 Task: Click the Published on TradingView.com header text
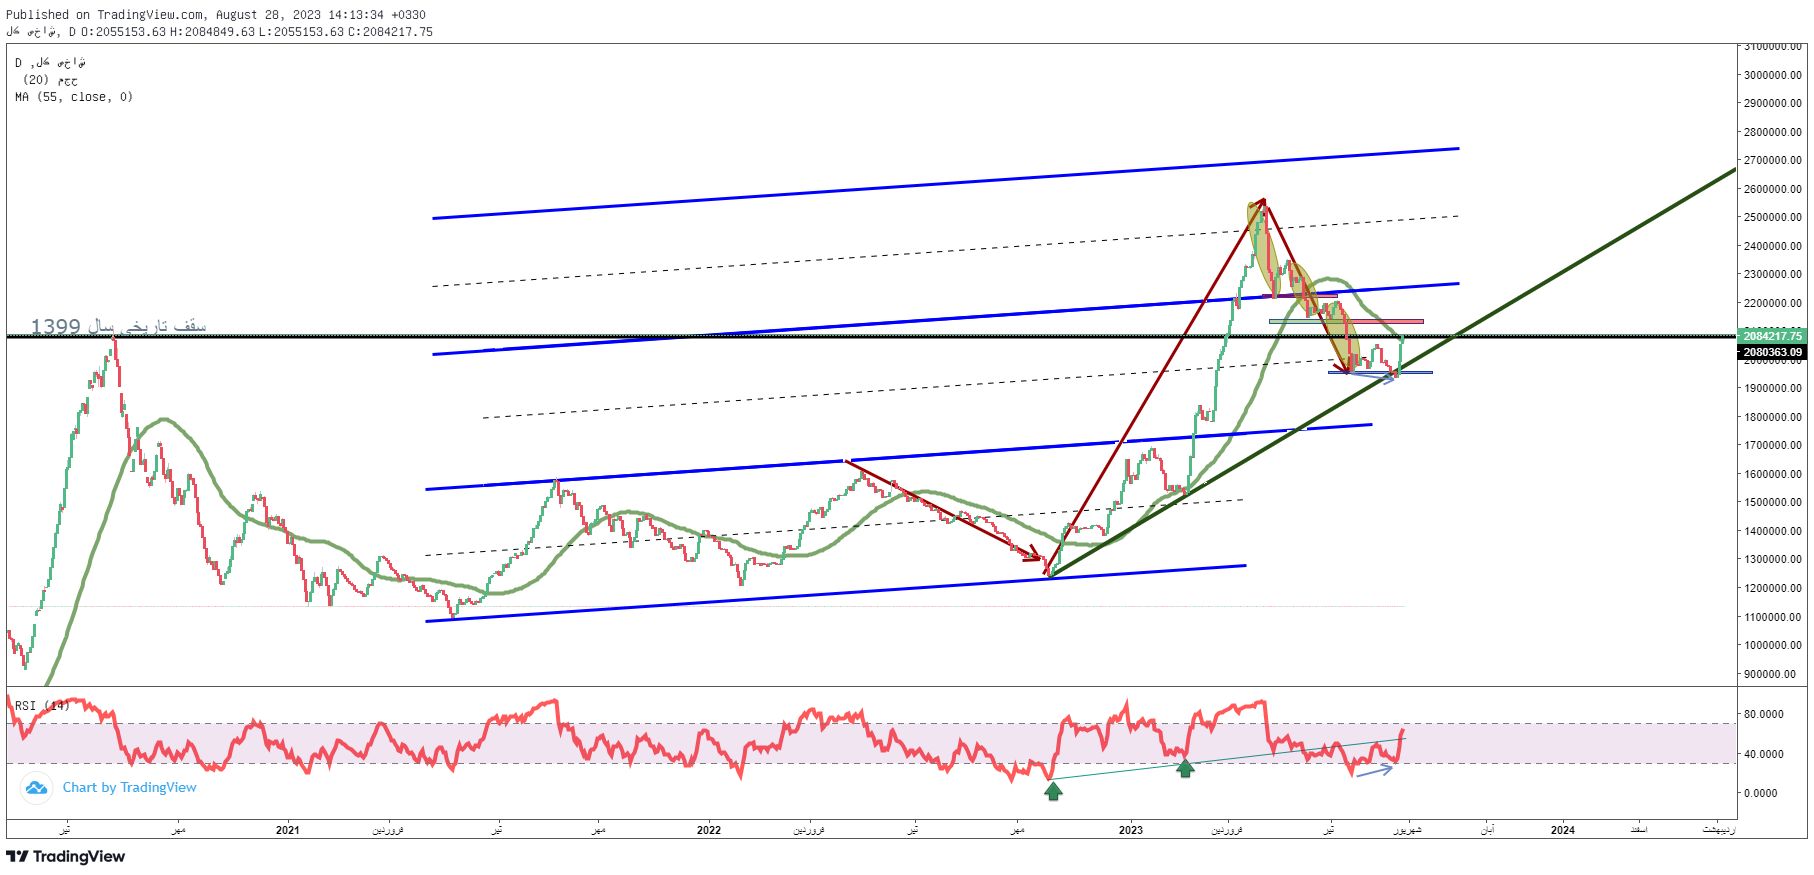[x=216, y=15]
